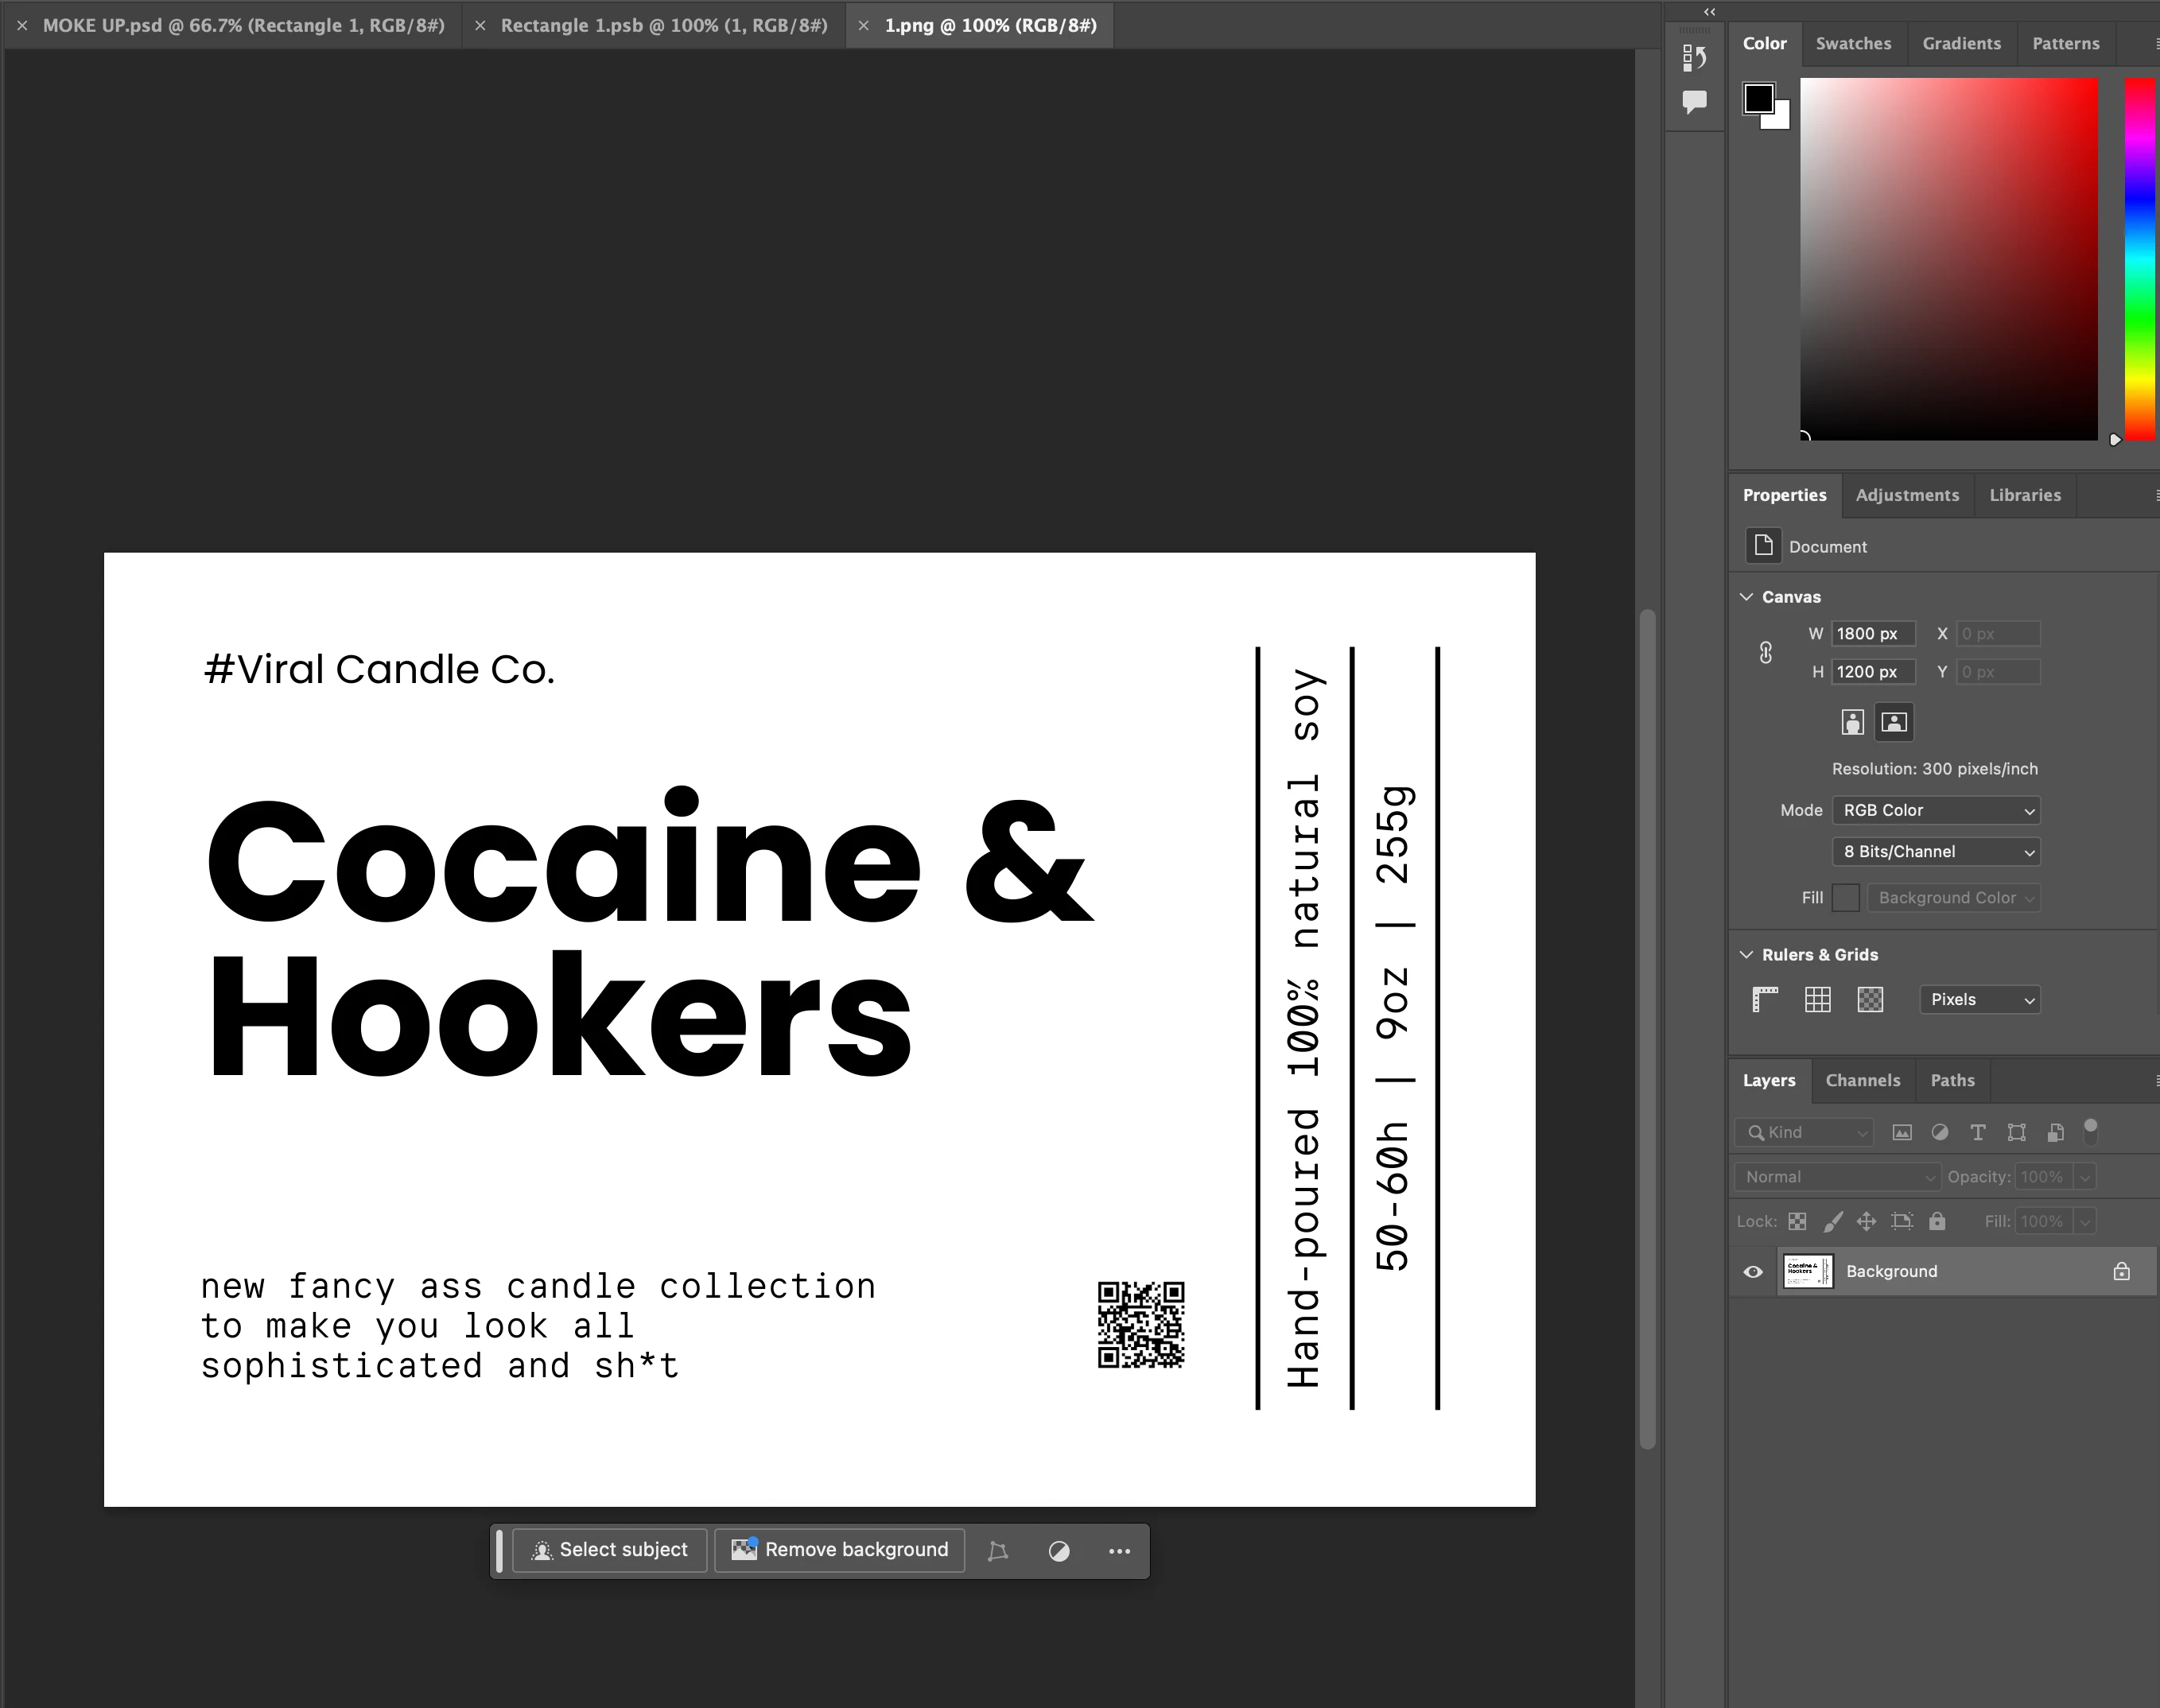Click the Select subject button

tap(609, 1550)
